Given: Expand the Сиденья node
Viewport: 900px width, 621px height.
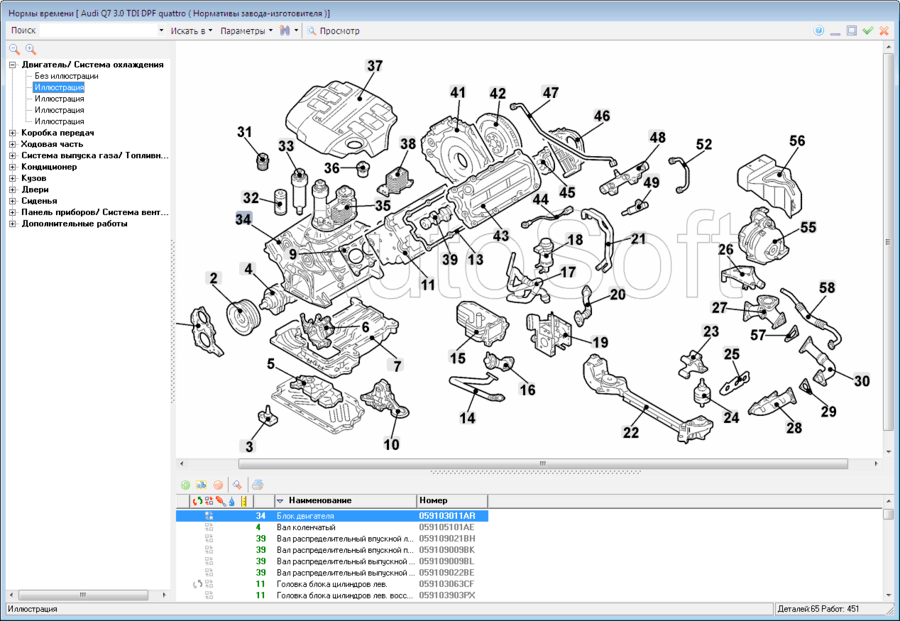Looking at the screenshot, I should 13,201.
